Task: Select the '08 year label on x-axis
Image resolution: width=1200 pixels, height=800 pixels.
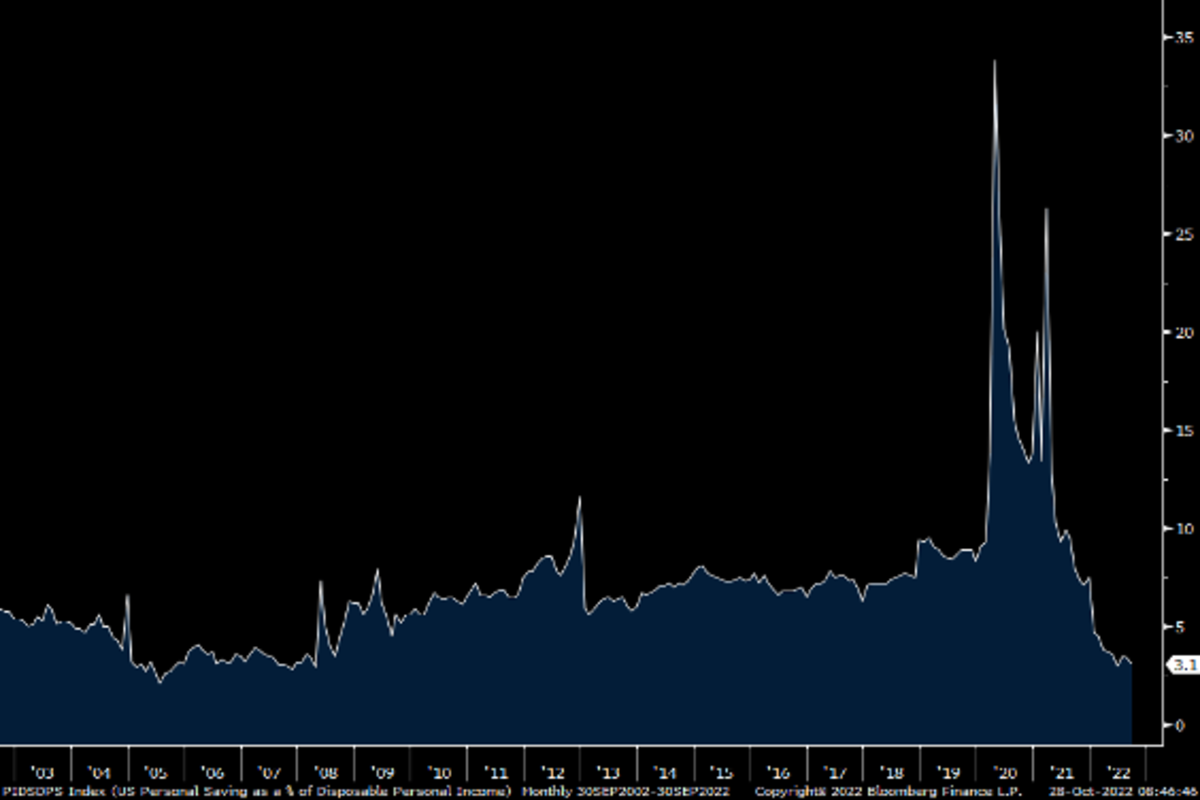Action: click(326, 772)
